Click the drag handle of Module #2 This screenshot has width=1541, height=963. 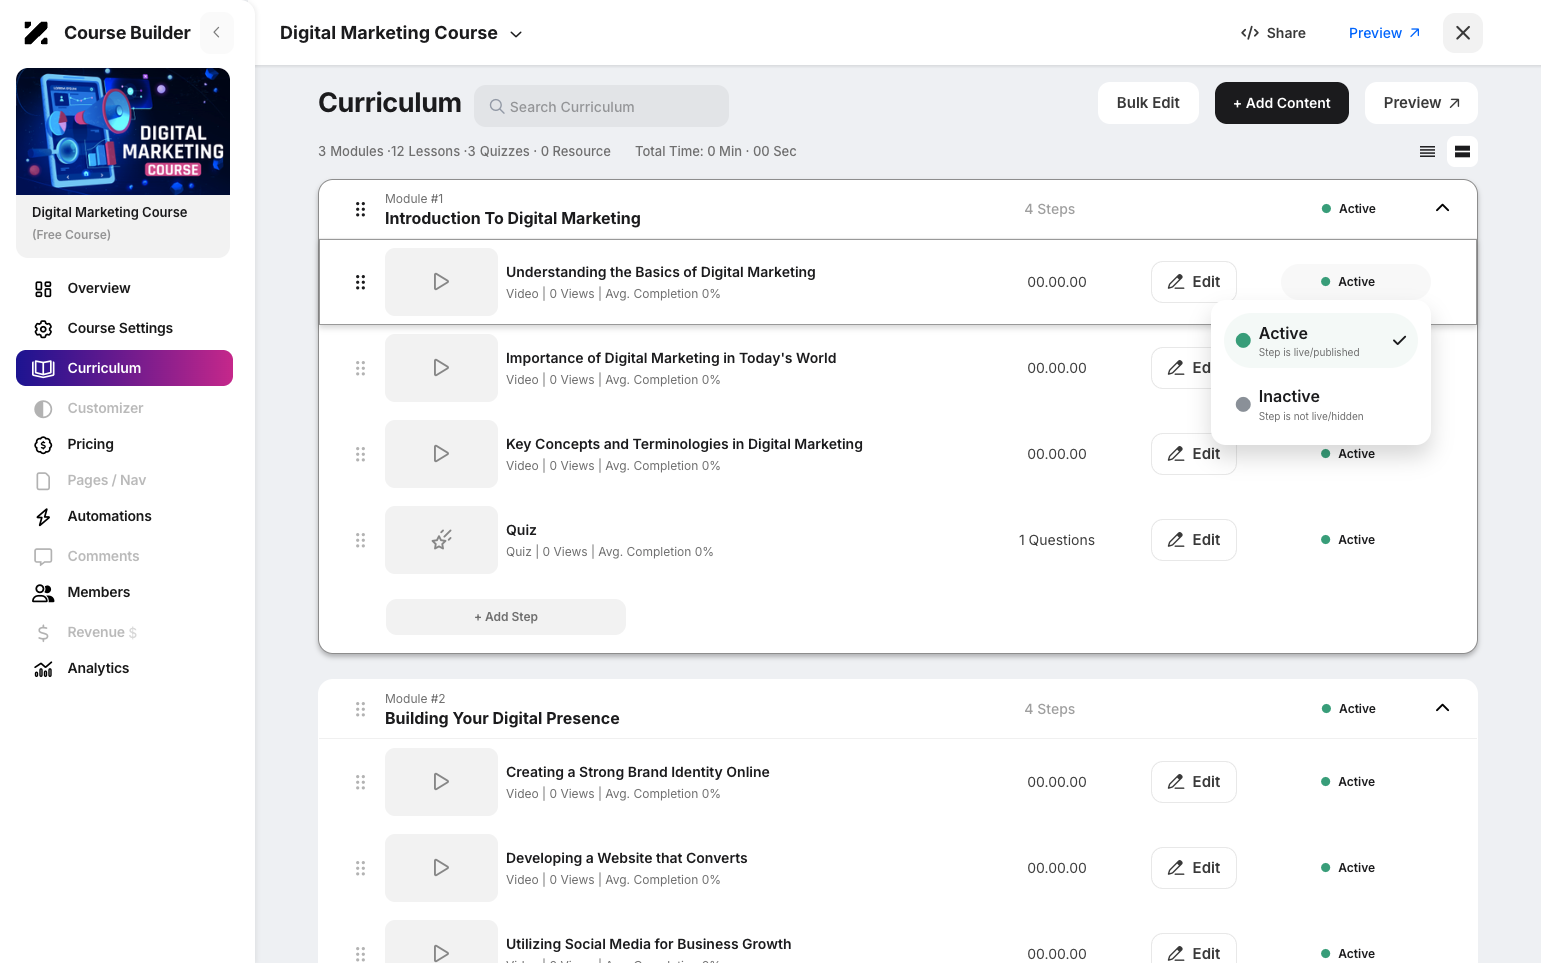click(360, 709)
